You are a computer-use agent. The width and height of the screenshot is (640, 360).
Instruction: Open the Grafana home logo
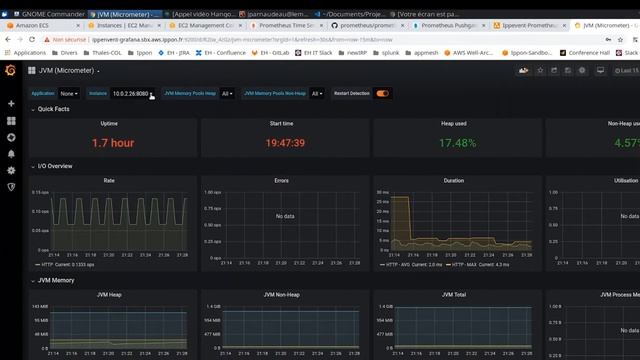pyautogui.click(x=11, y=71)
